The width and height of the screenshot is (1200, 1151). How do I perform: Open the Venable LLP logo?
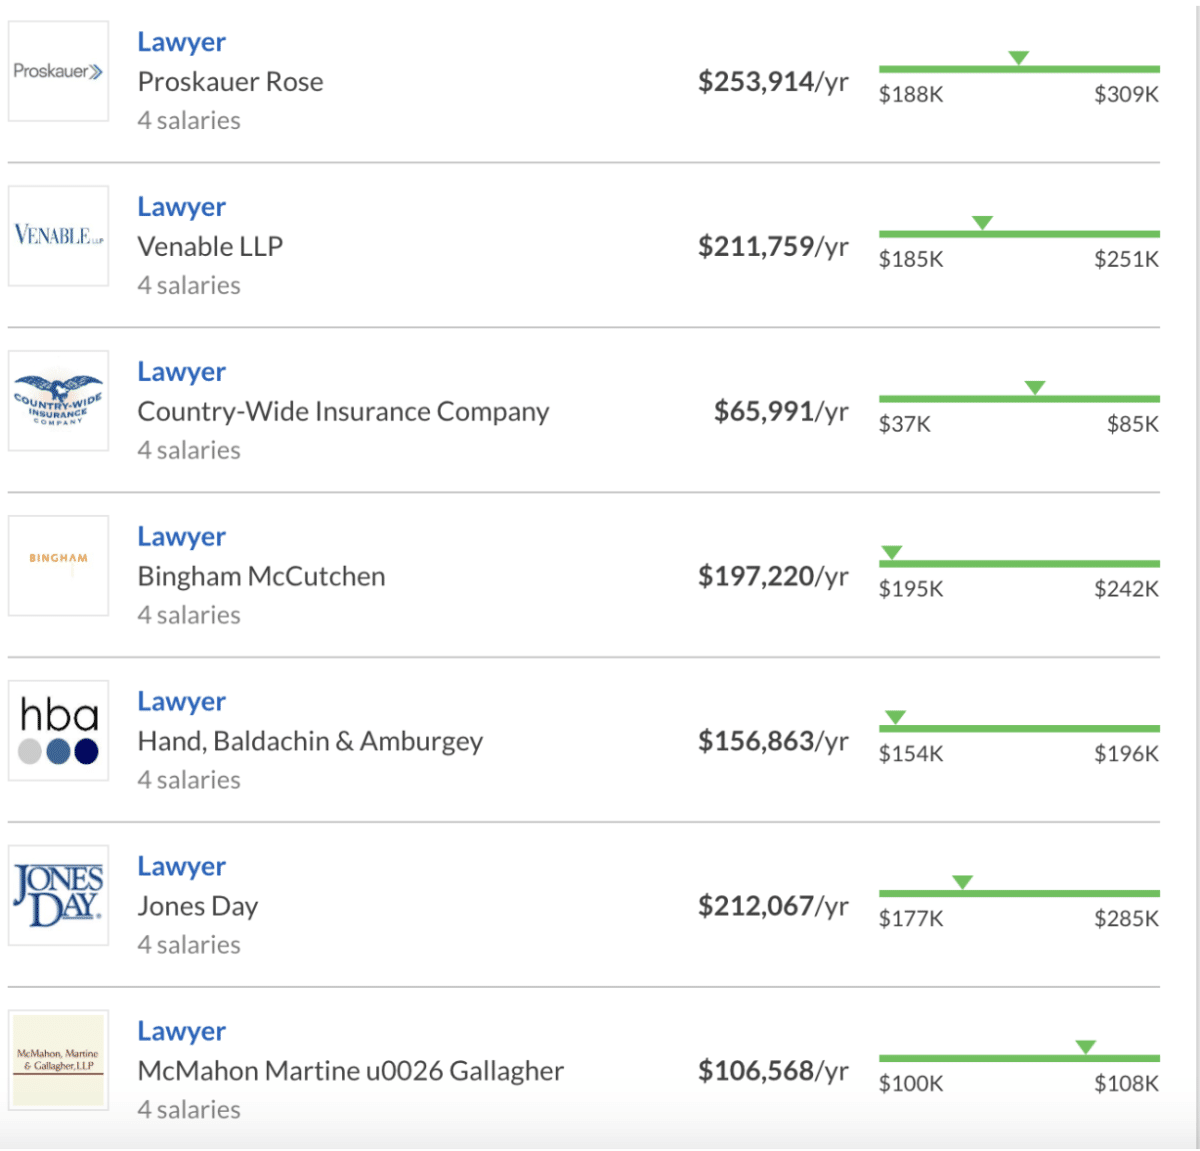click(58, 236)
